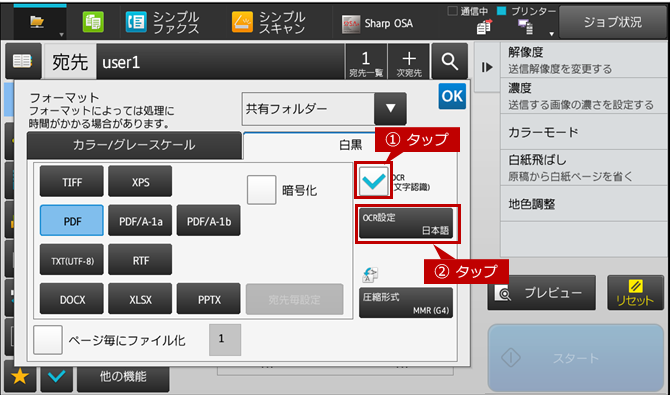670x396 pixels.
Task: Open 地色調整 background adjustment
Action: (584, 204)
